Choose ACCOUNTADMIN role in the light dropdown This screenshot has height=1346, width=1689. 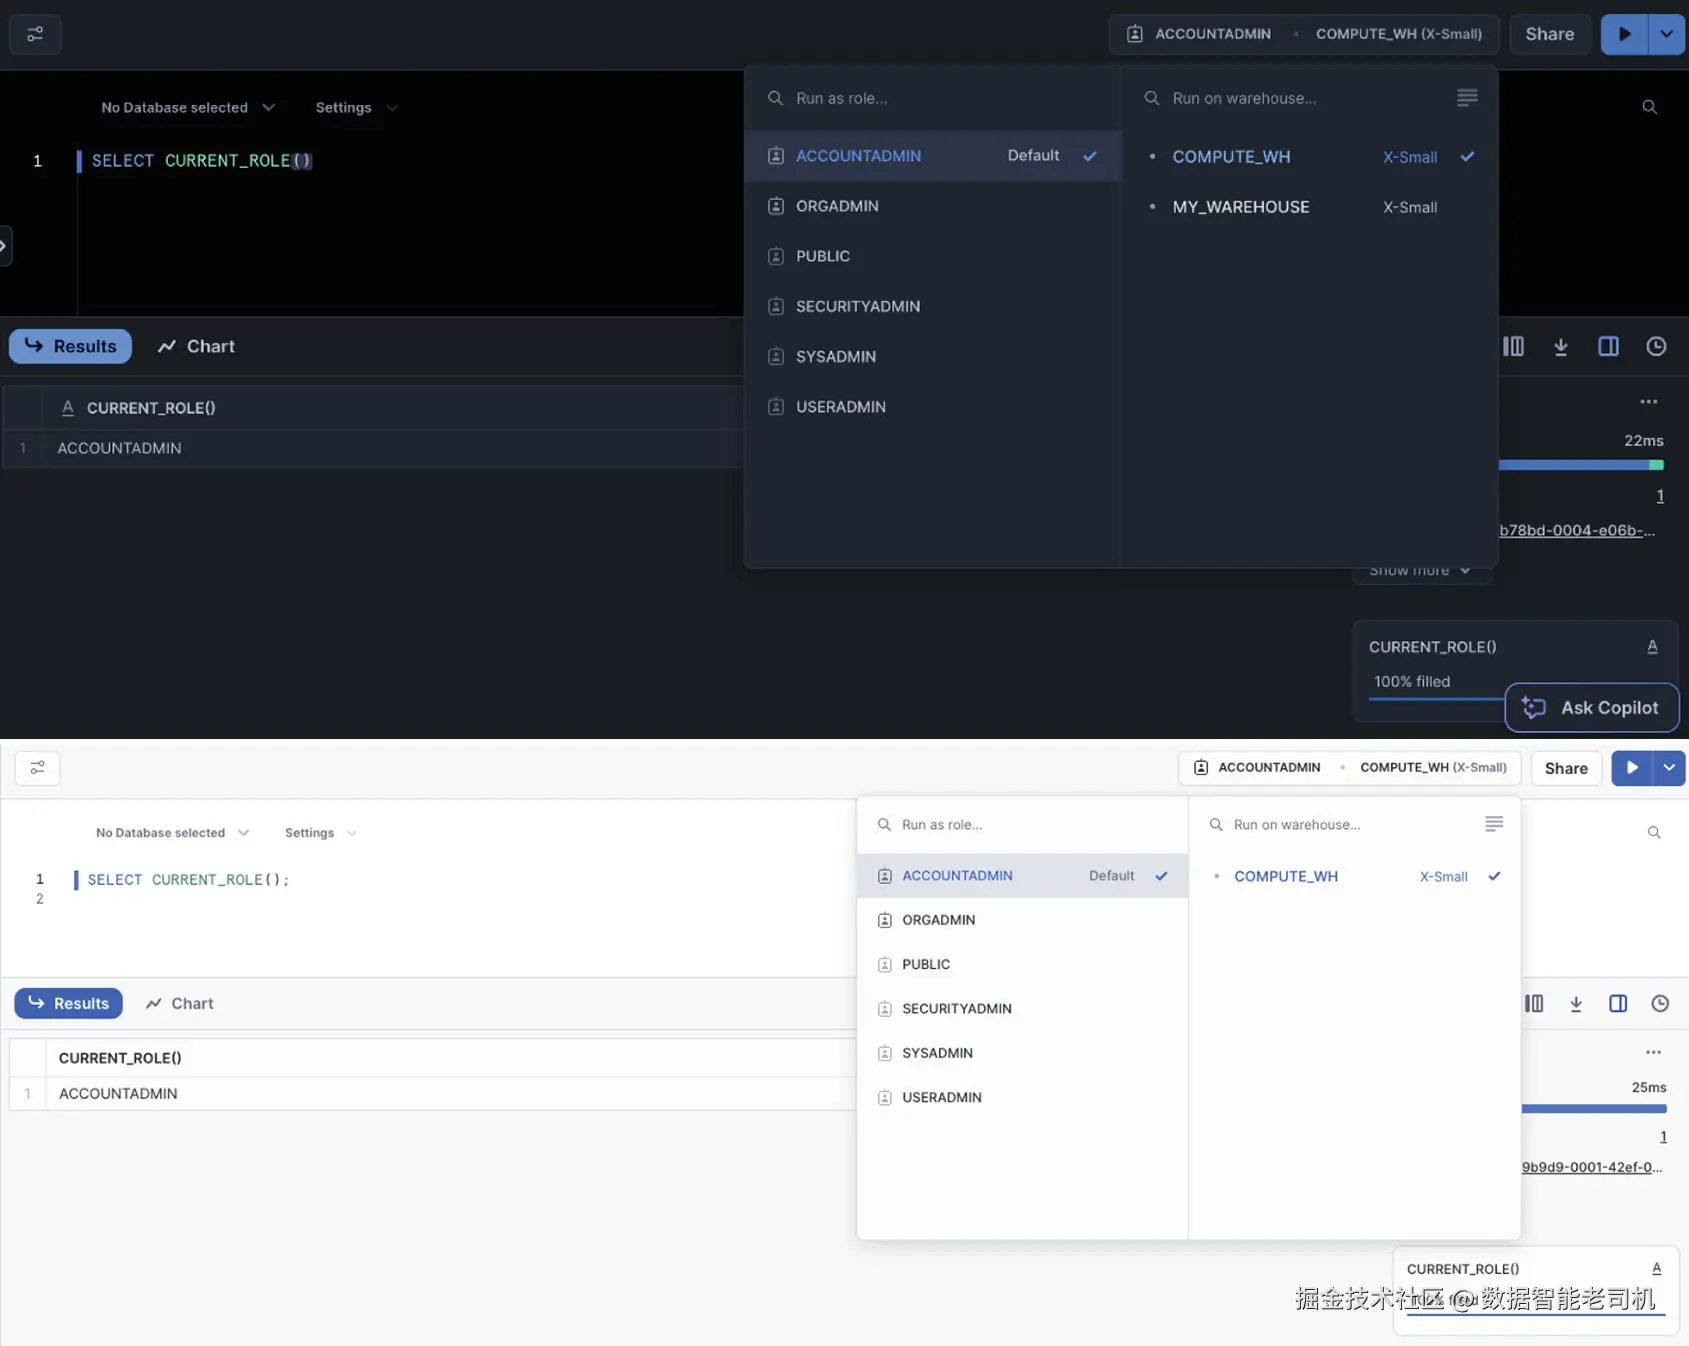coord(1023,875)
